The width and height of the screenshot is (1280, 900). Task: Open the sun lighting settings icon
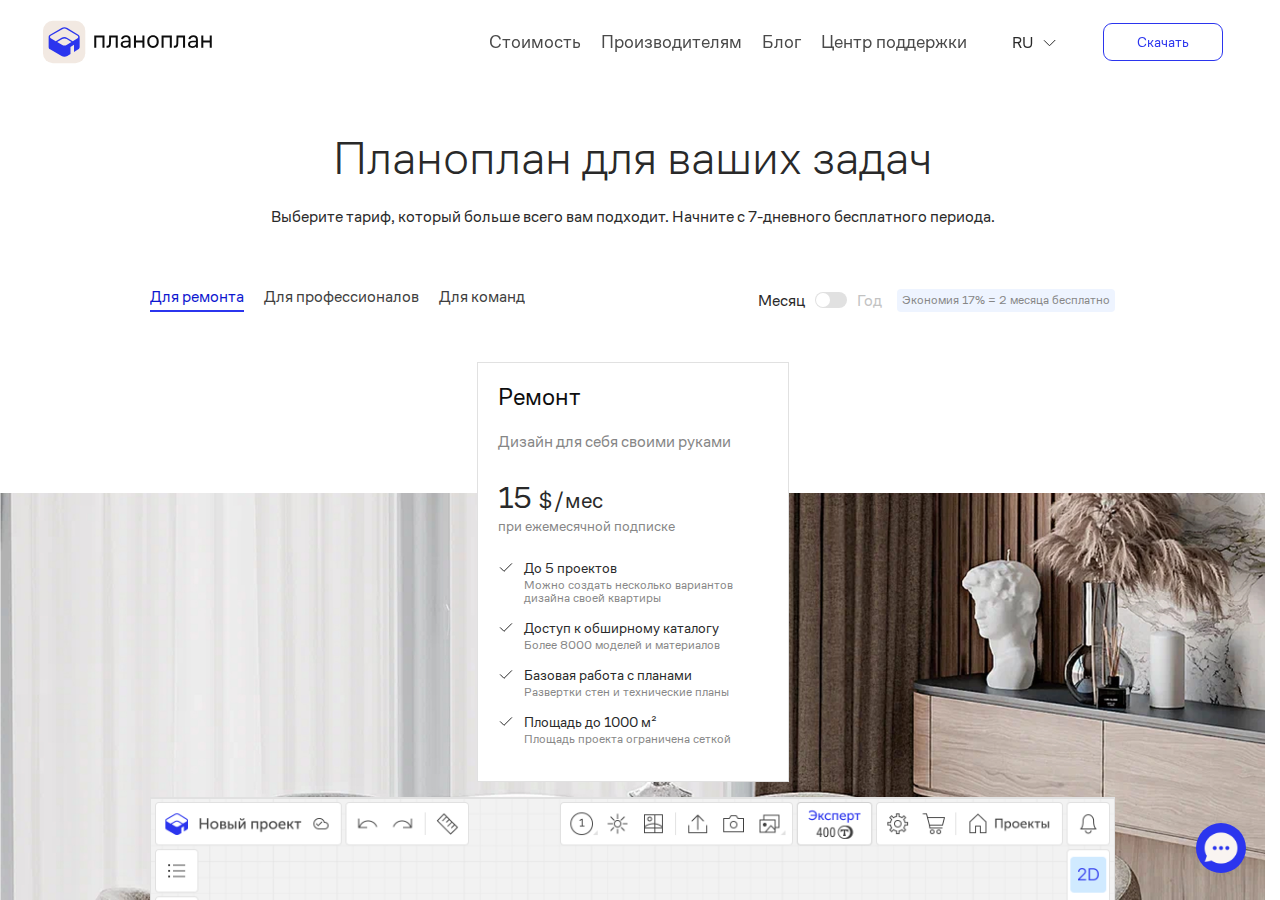click(x=617, y=824)
